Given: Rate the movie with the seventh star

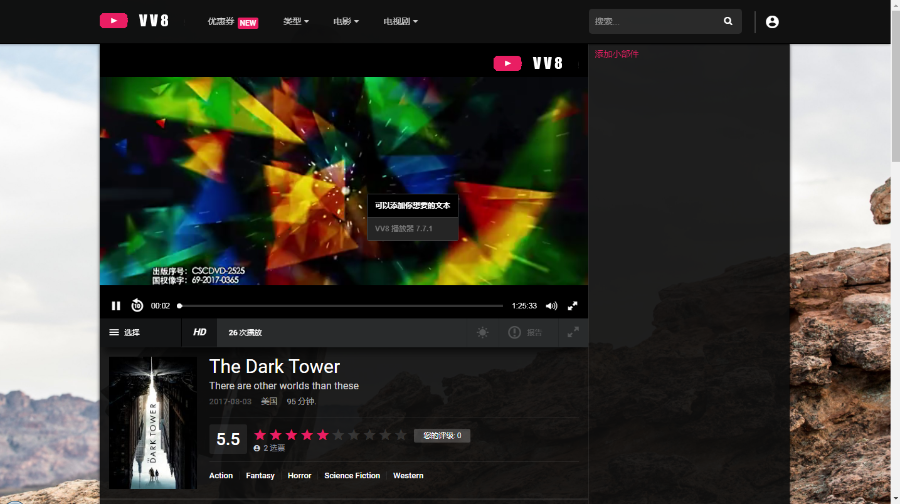Looking at the screenshot, I should click(x=354, y=435).
